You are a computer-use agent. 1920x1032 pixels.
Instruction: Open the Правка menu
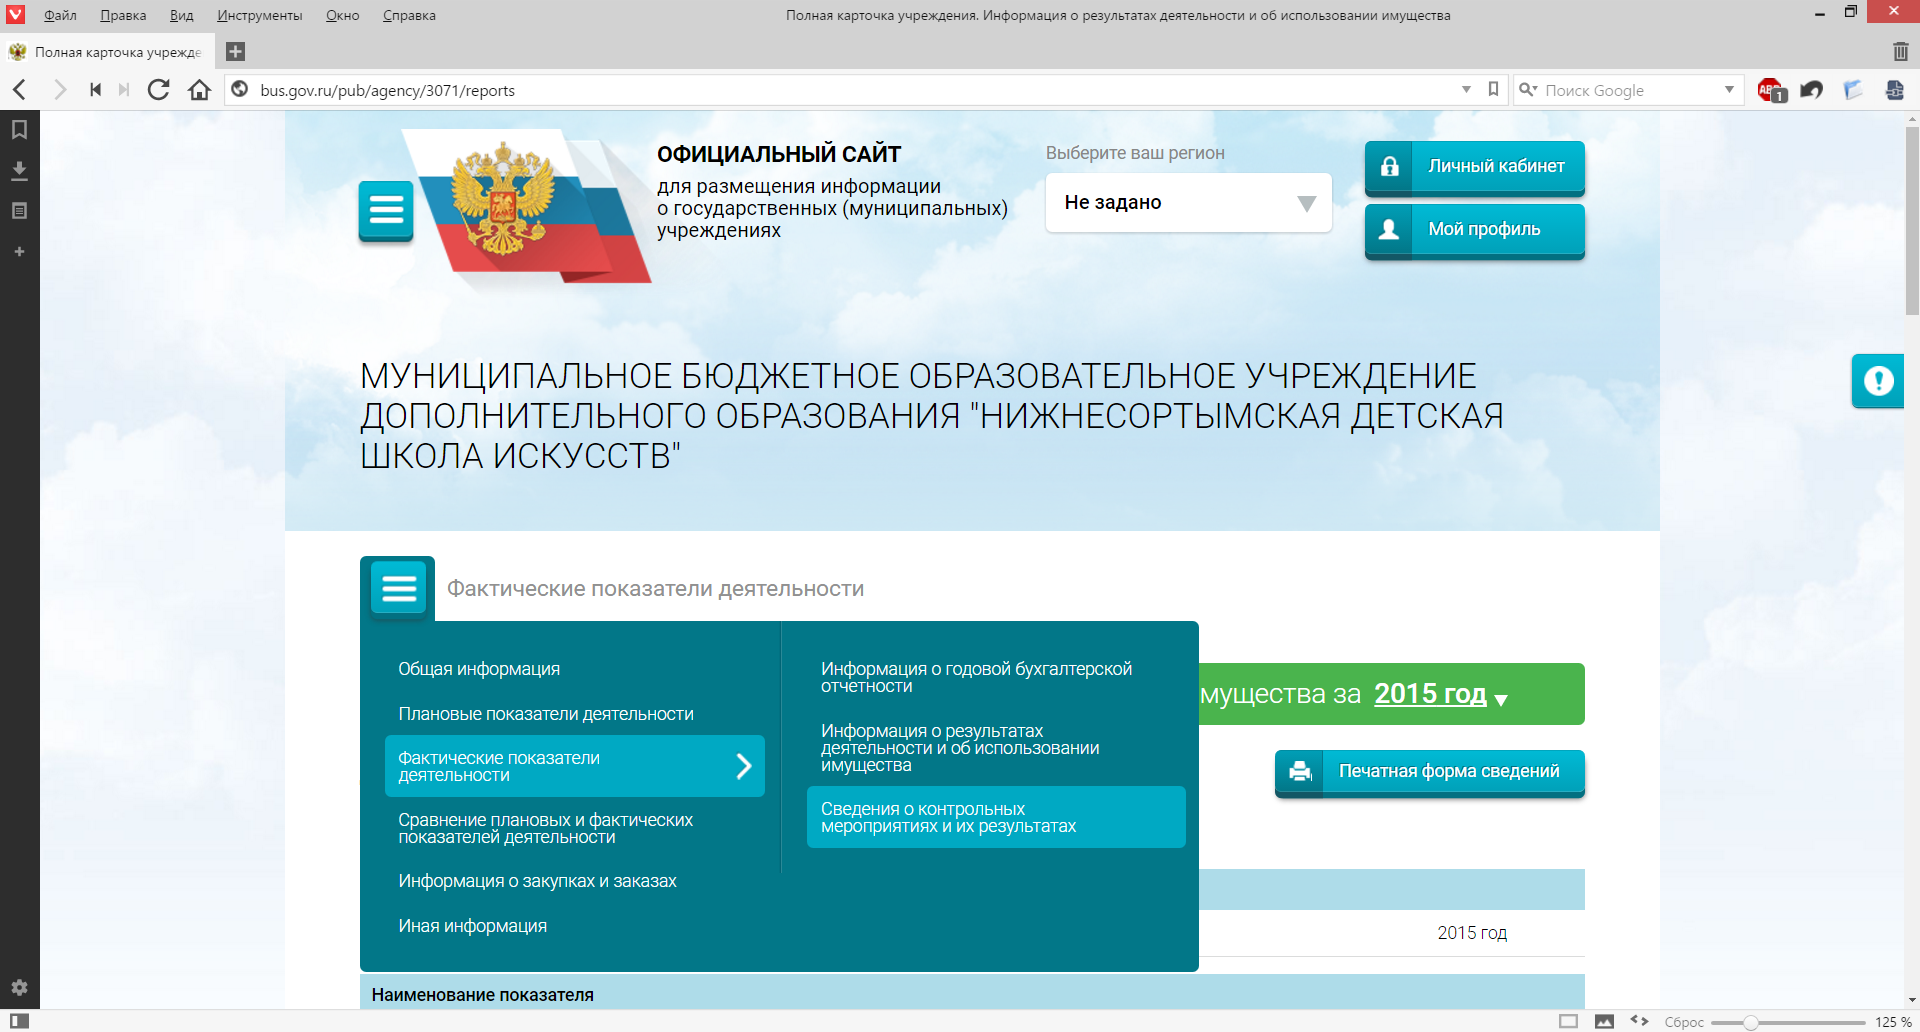click(123, 15)
